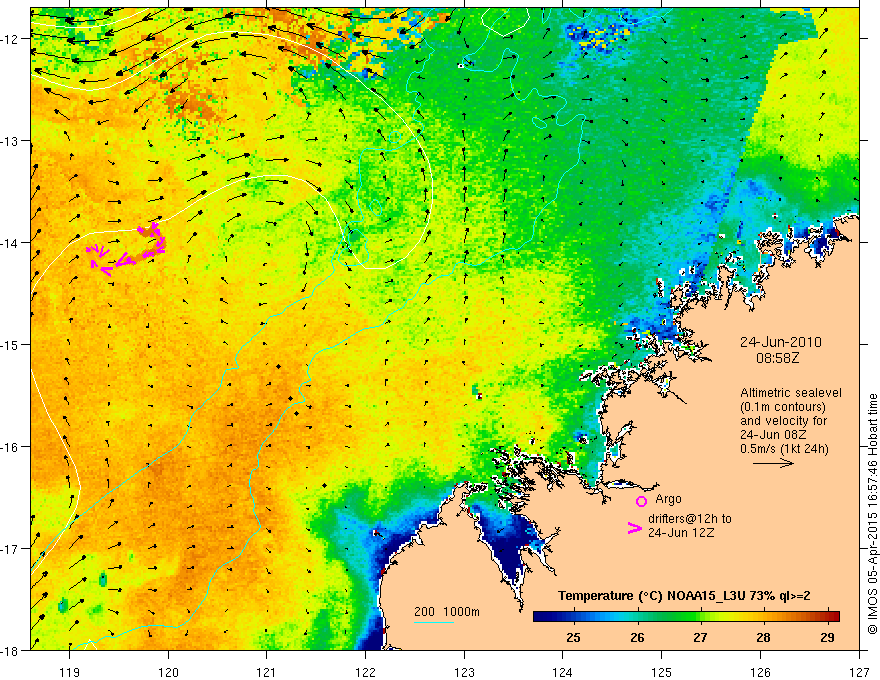
Task: Click the color bar label 27
Action: pyautogui.click(x=700, y=637)
